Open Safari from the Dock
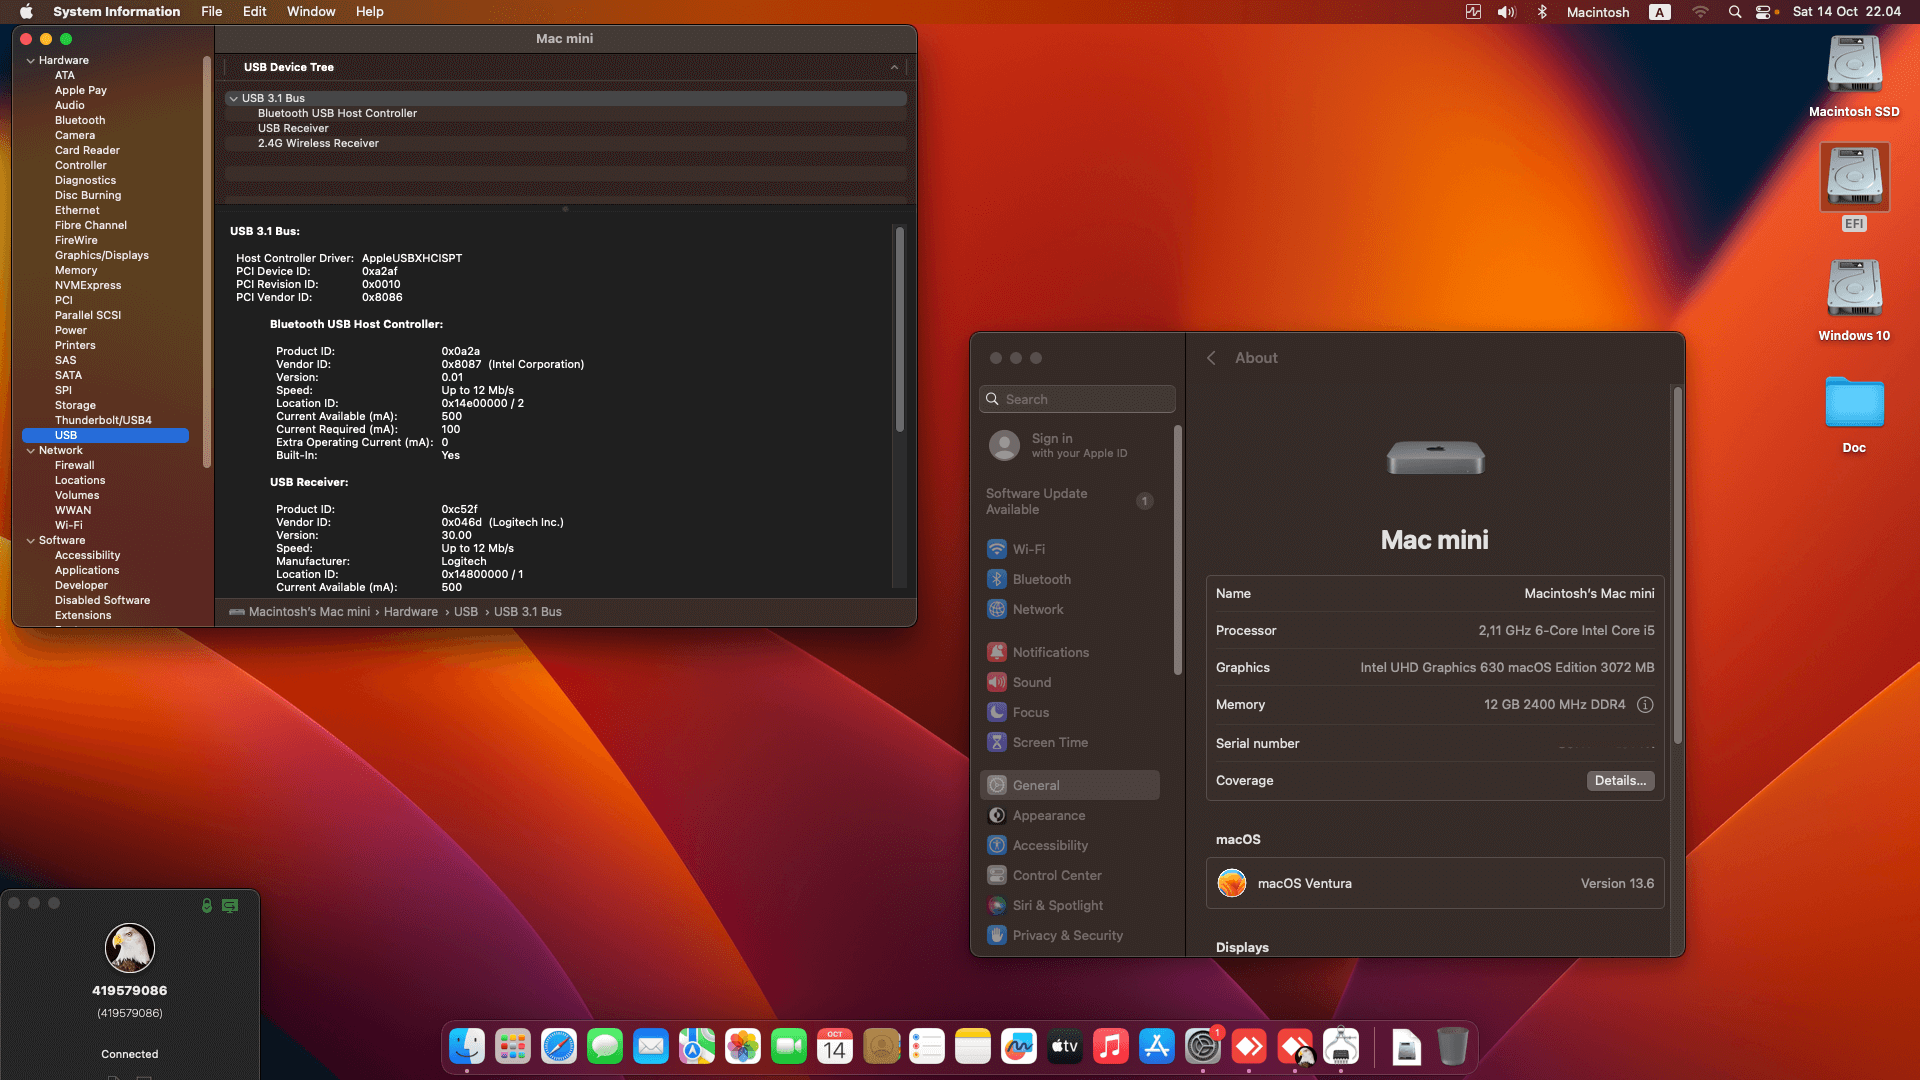This screenshot has width=1920, height=1080. [557, 1046]
